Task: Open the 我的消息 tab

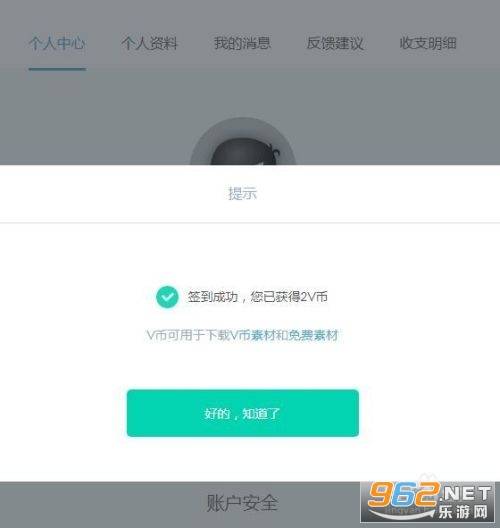Action: coord(242,43)
